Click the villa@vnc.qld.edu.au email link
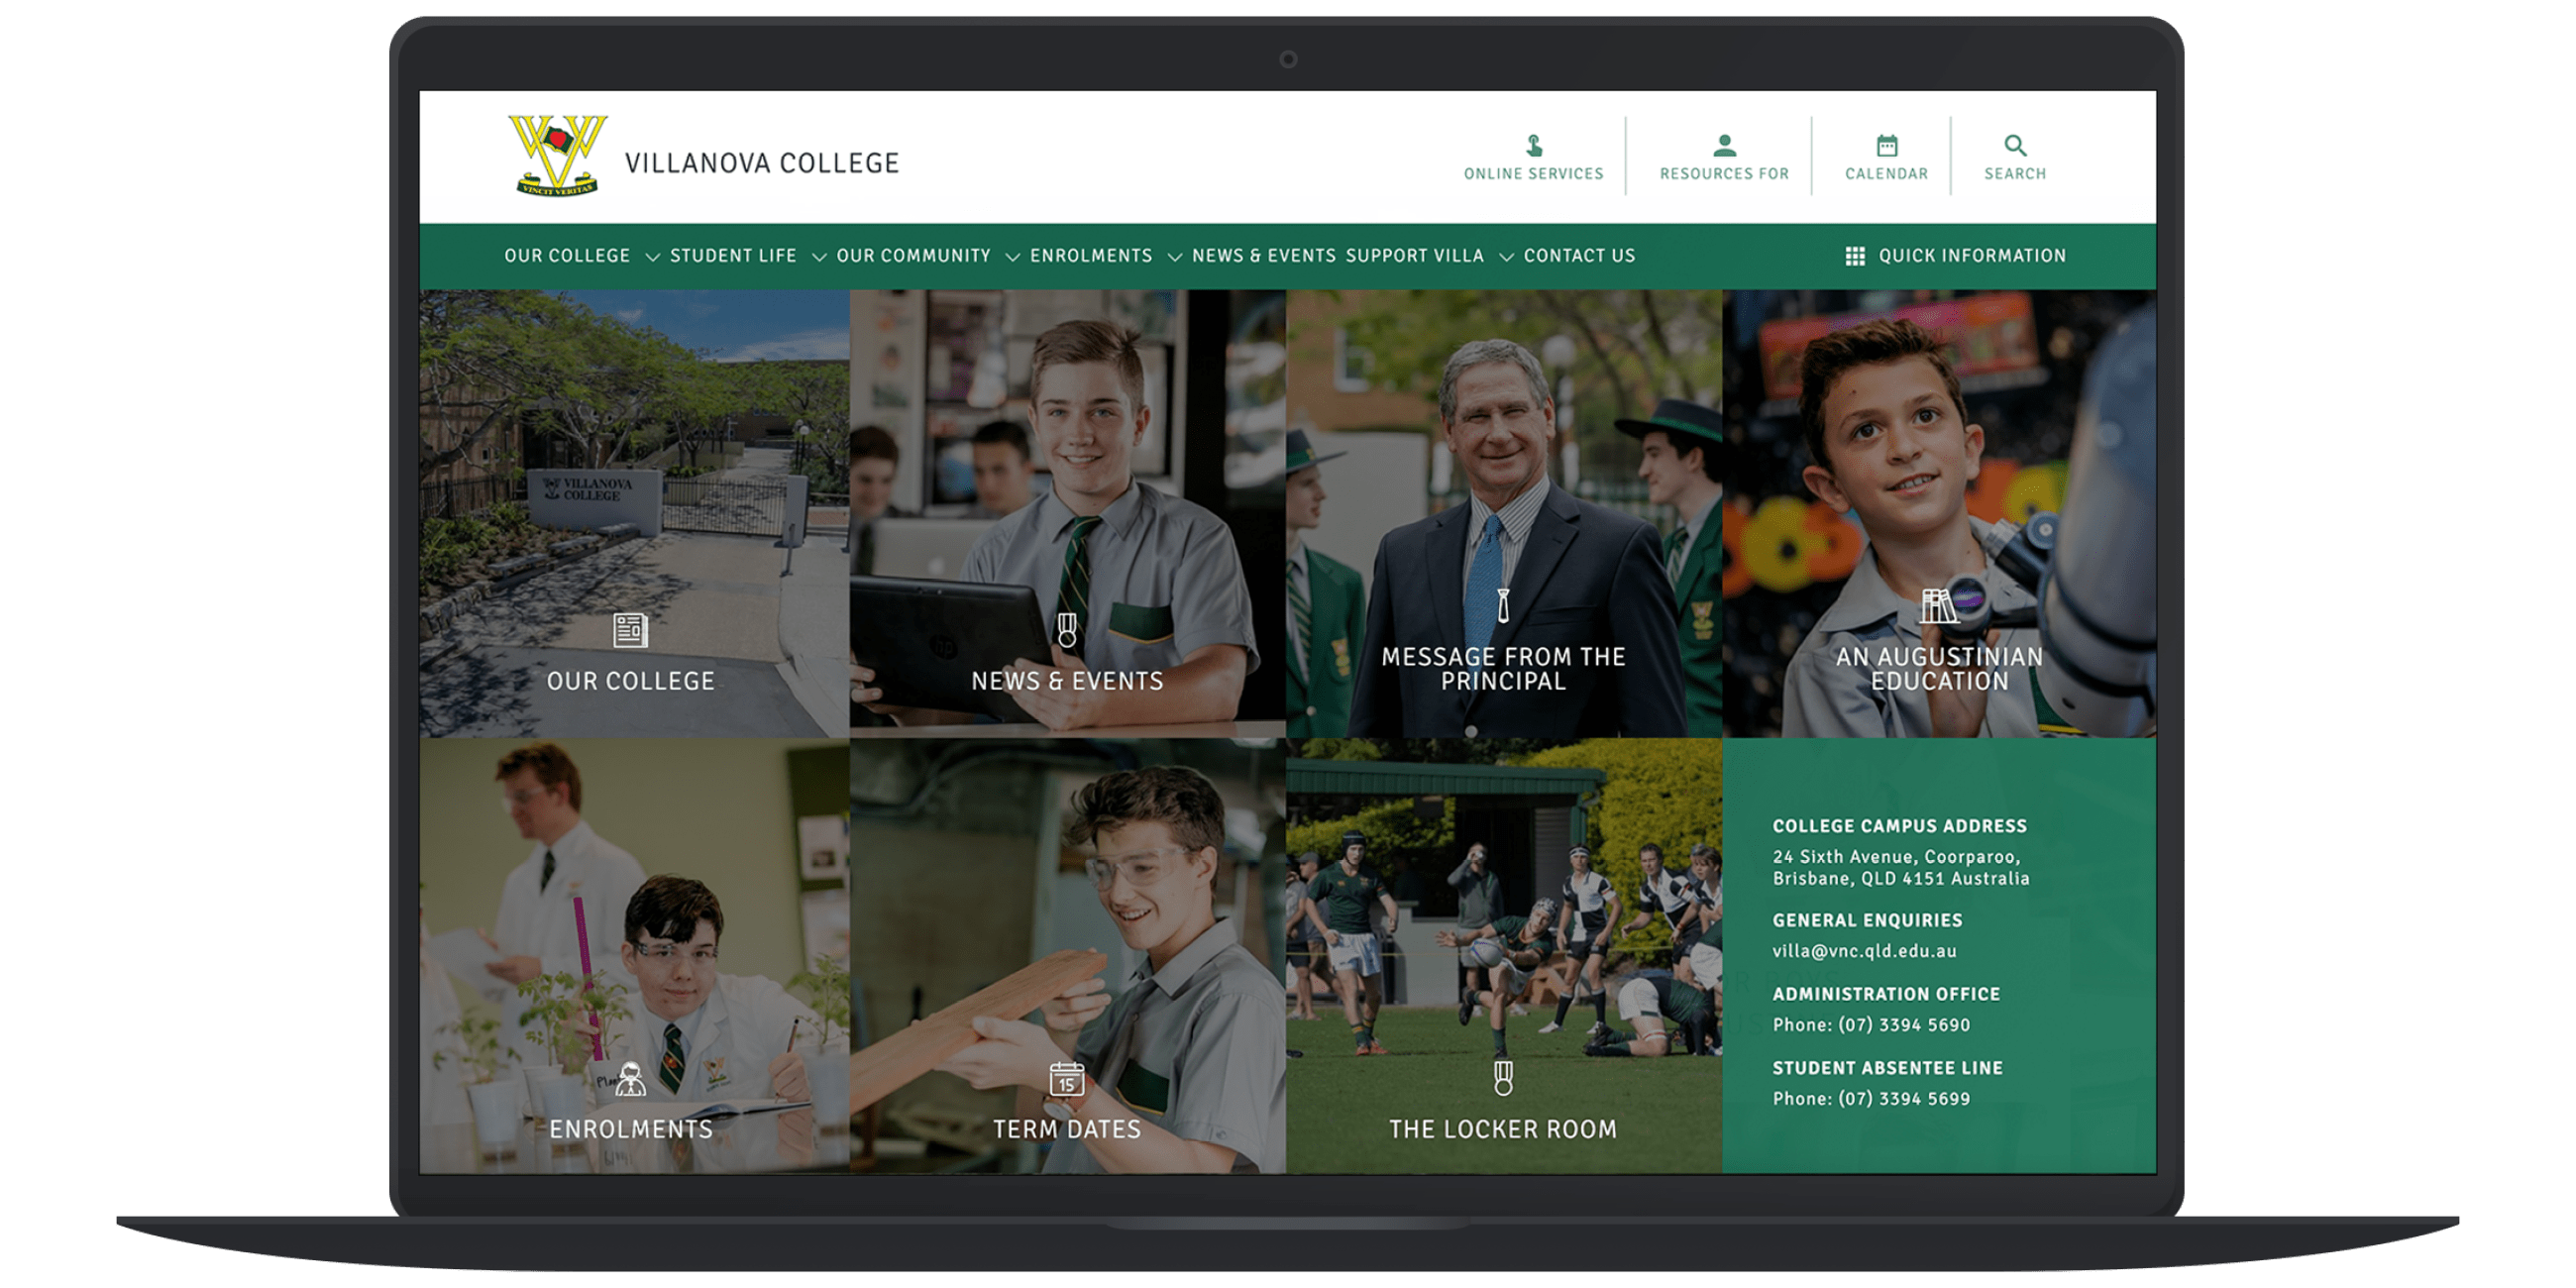The width and height of the screenshot is (2576, 1288). [x=1864, y=951]
